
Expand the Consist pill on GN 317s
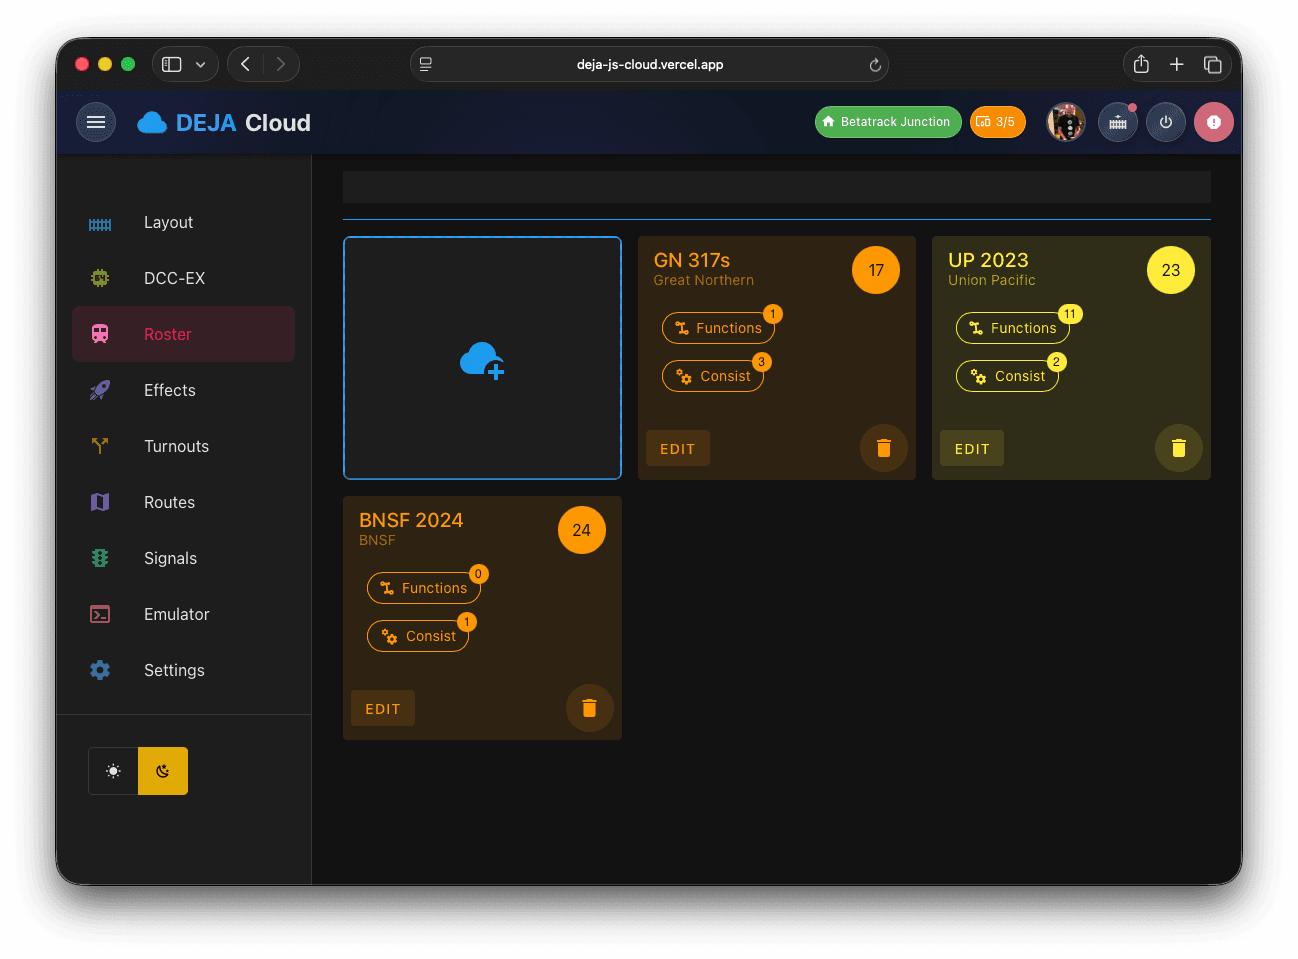712,375
